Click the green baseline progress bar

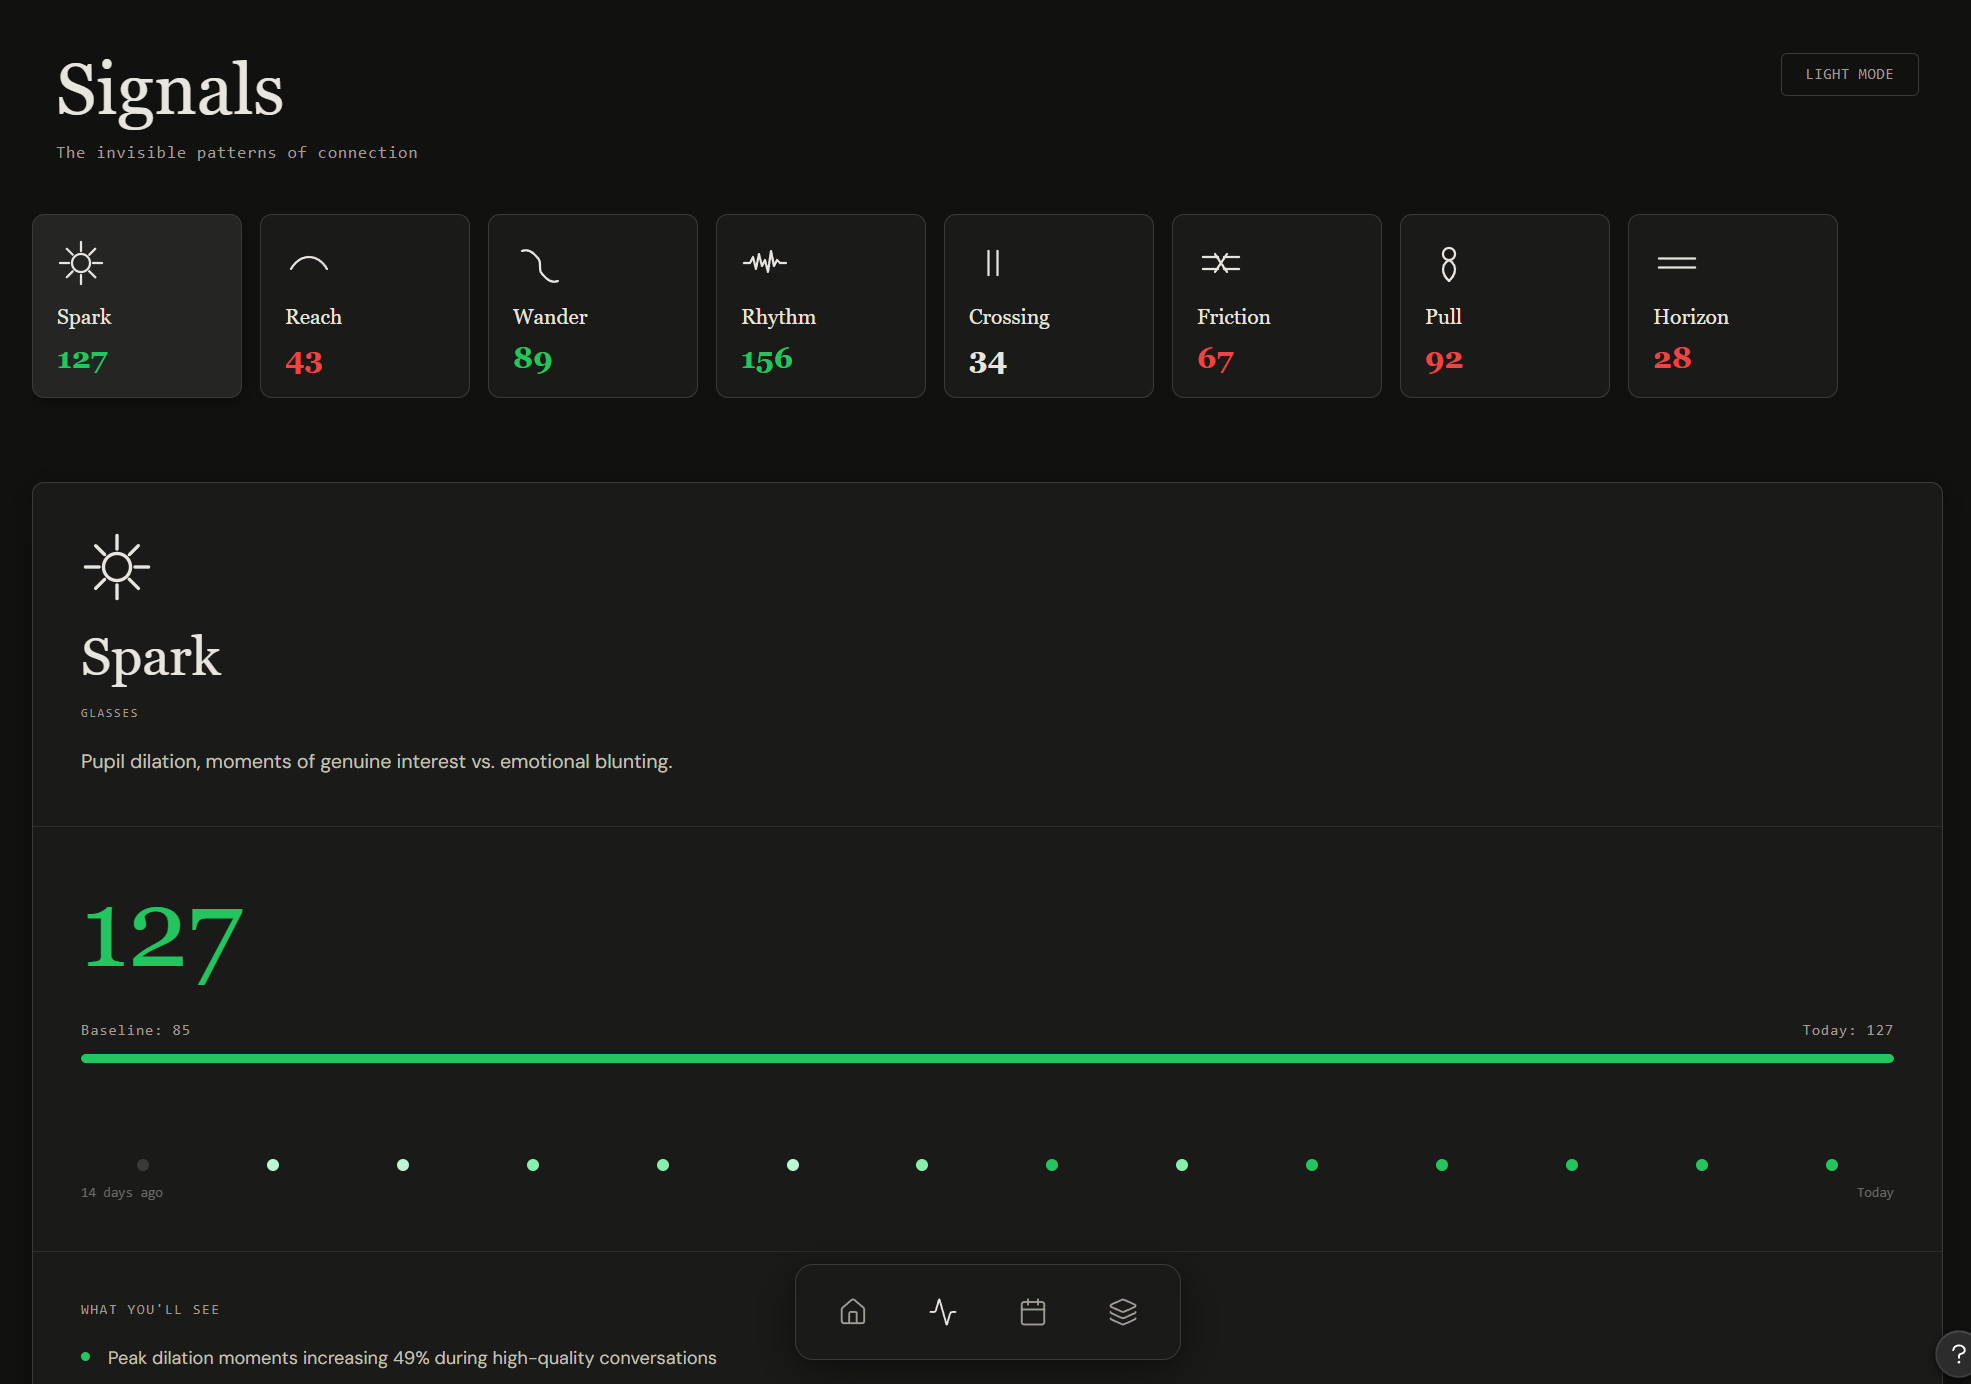point(987,1058)
